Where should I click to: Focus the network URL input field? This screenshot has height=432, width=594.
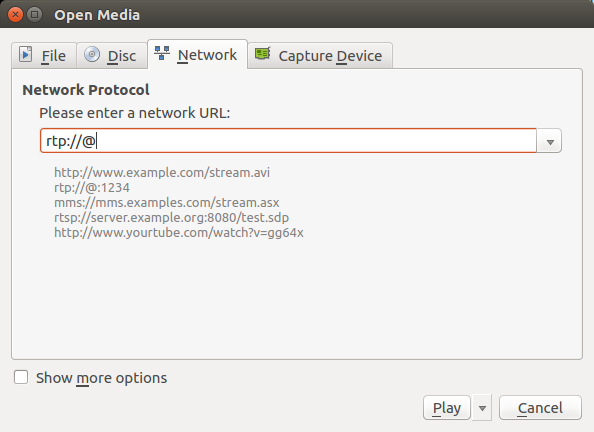(x=288, y=141)
